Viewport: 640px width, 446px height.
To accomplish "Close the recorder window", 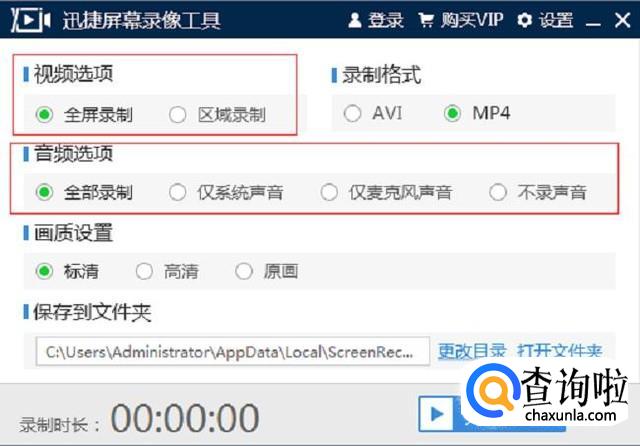I will tap(622, 20).
